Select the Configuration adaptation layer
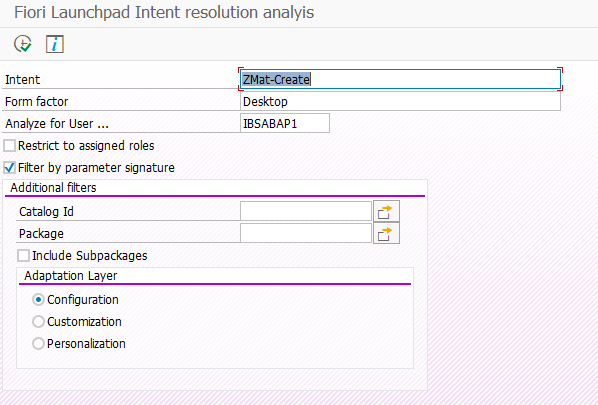The image size is (598, 405). click(x=38, y=300)
